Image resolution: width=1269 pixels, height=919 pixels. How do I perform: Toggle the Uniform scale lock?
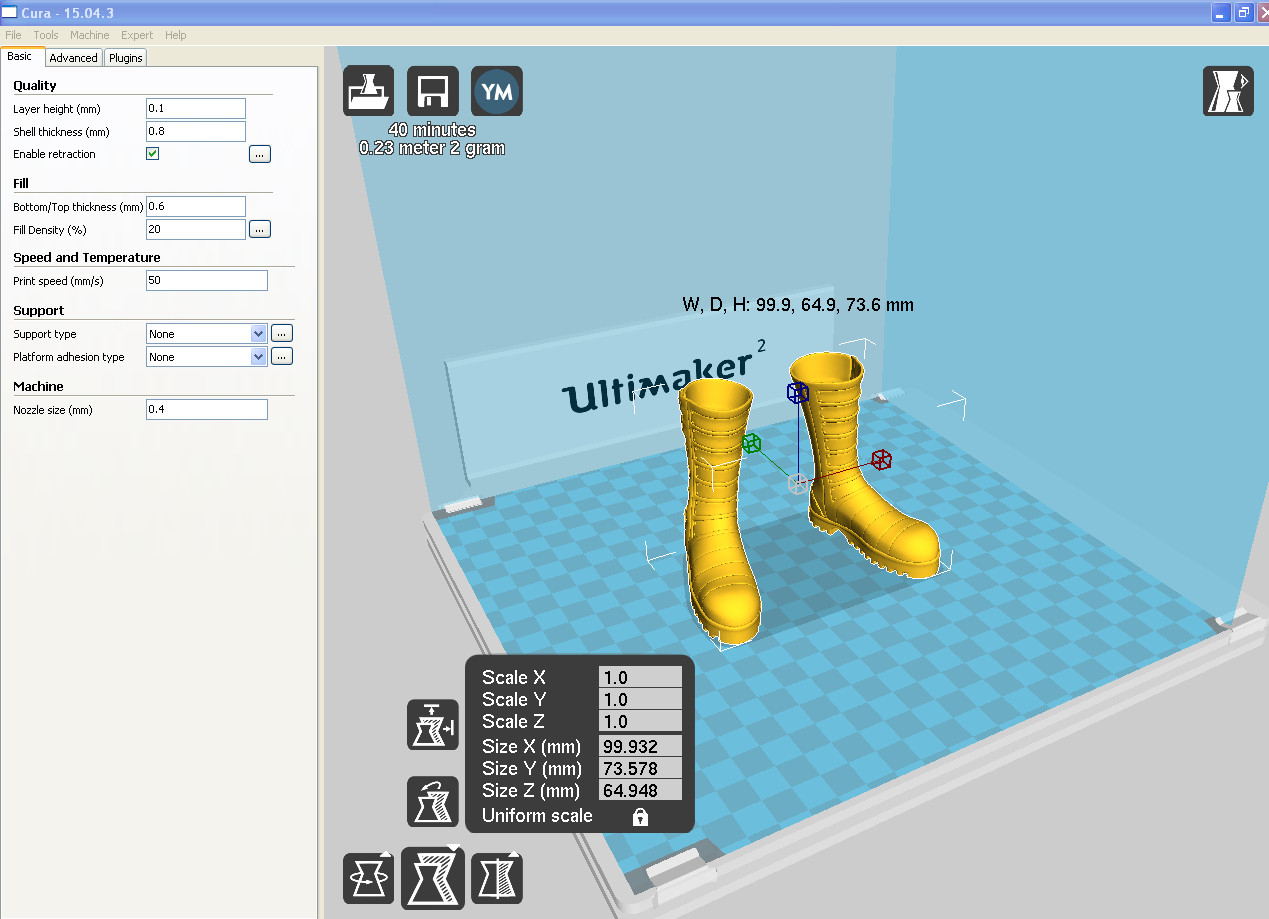640,817
